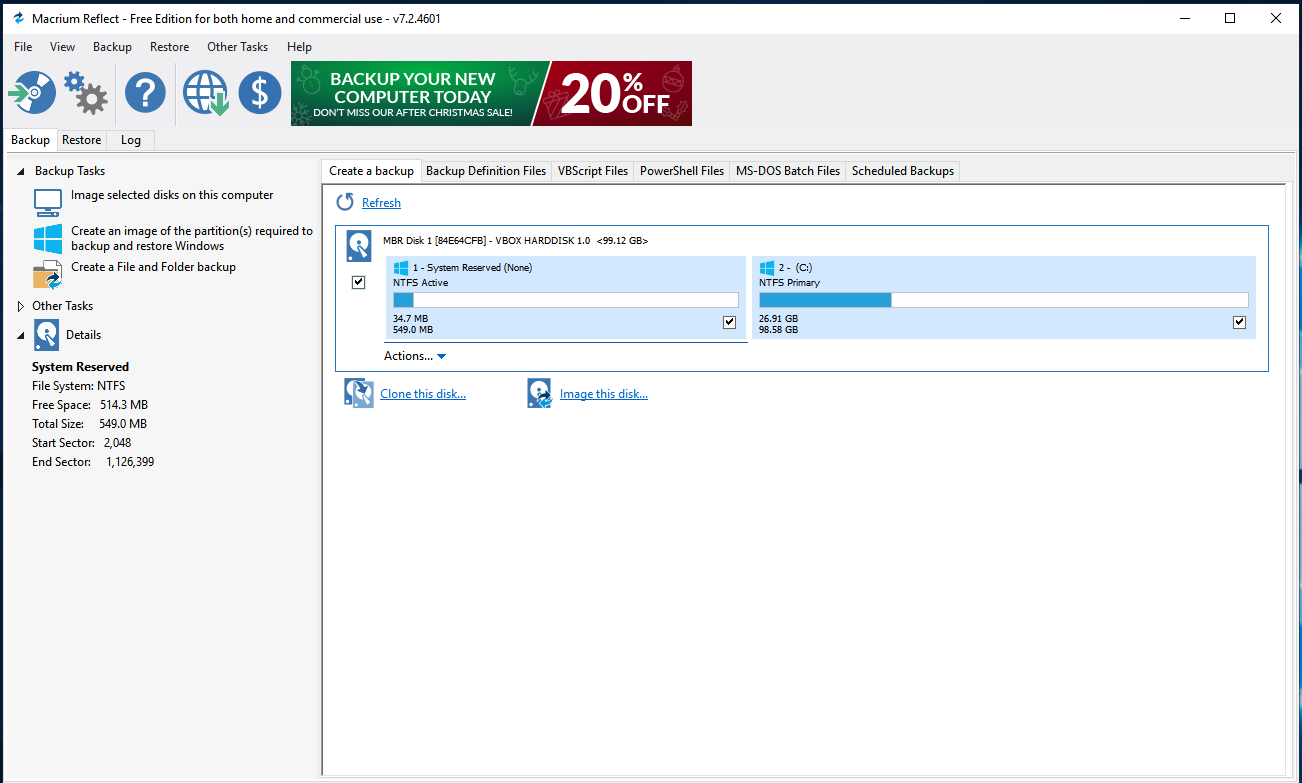1302x783 pixels.
Task: Select the 2 - (C:) partition label
Action: tap(795, 268)
